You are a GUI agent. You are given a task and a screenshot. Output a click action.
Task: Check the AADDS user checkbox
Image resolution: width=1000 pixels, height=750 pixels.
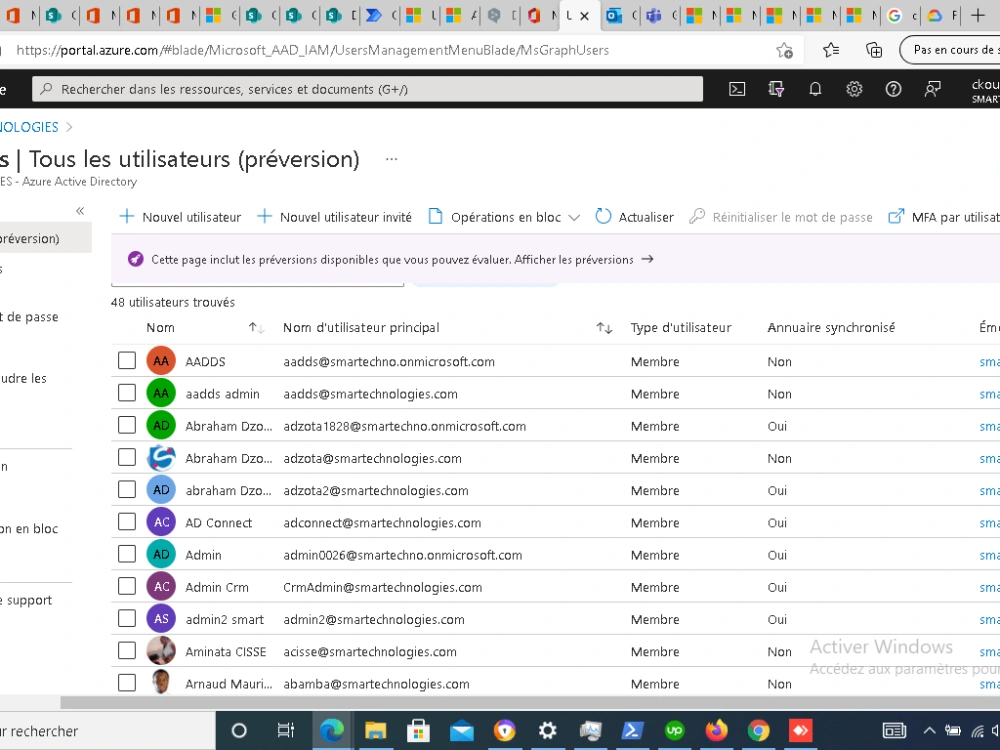[x=127, y=360]
